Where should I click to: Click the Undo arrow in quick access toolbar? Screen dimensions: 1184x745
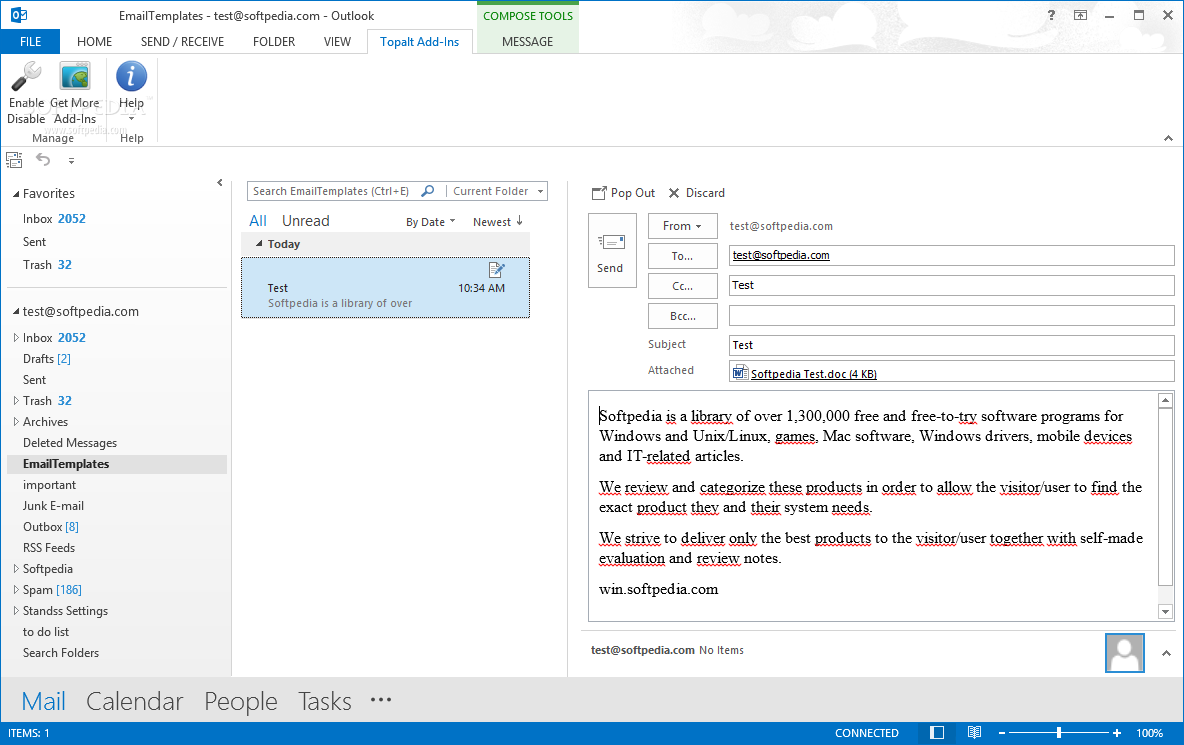(x=43, y=160)
